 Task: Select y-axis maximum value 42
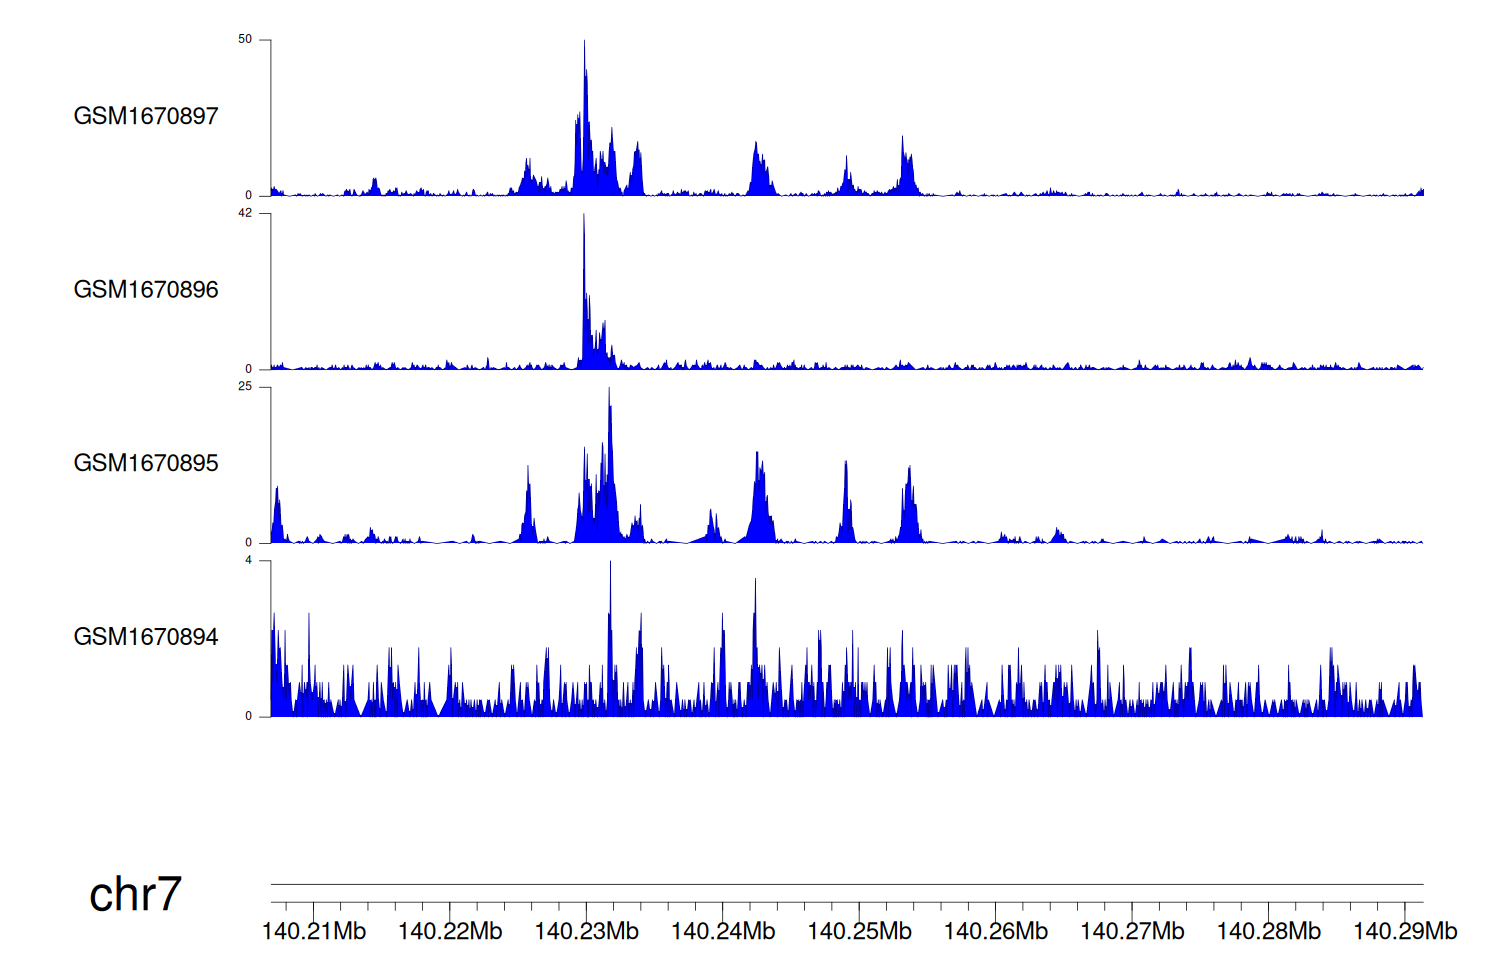click(245, 213)
